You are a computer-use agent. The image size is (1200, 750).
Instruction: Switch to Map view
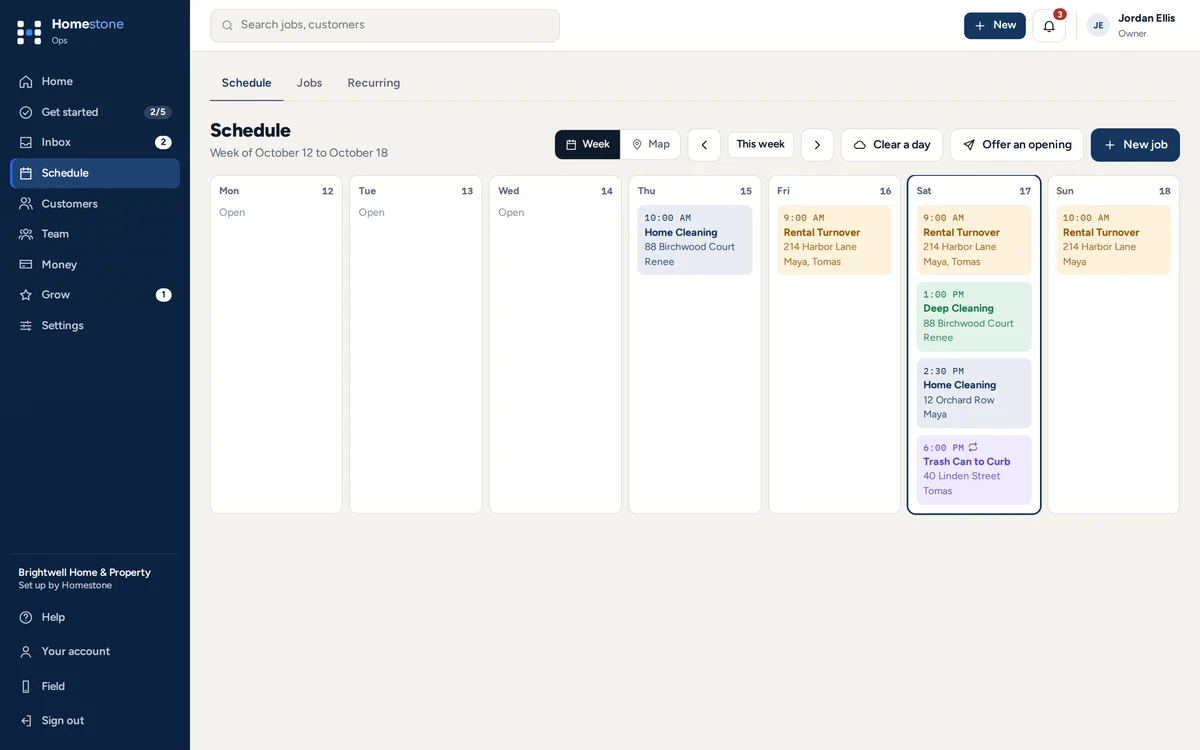650,144
